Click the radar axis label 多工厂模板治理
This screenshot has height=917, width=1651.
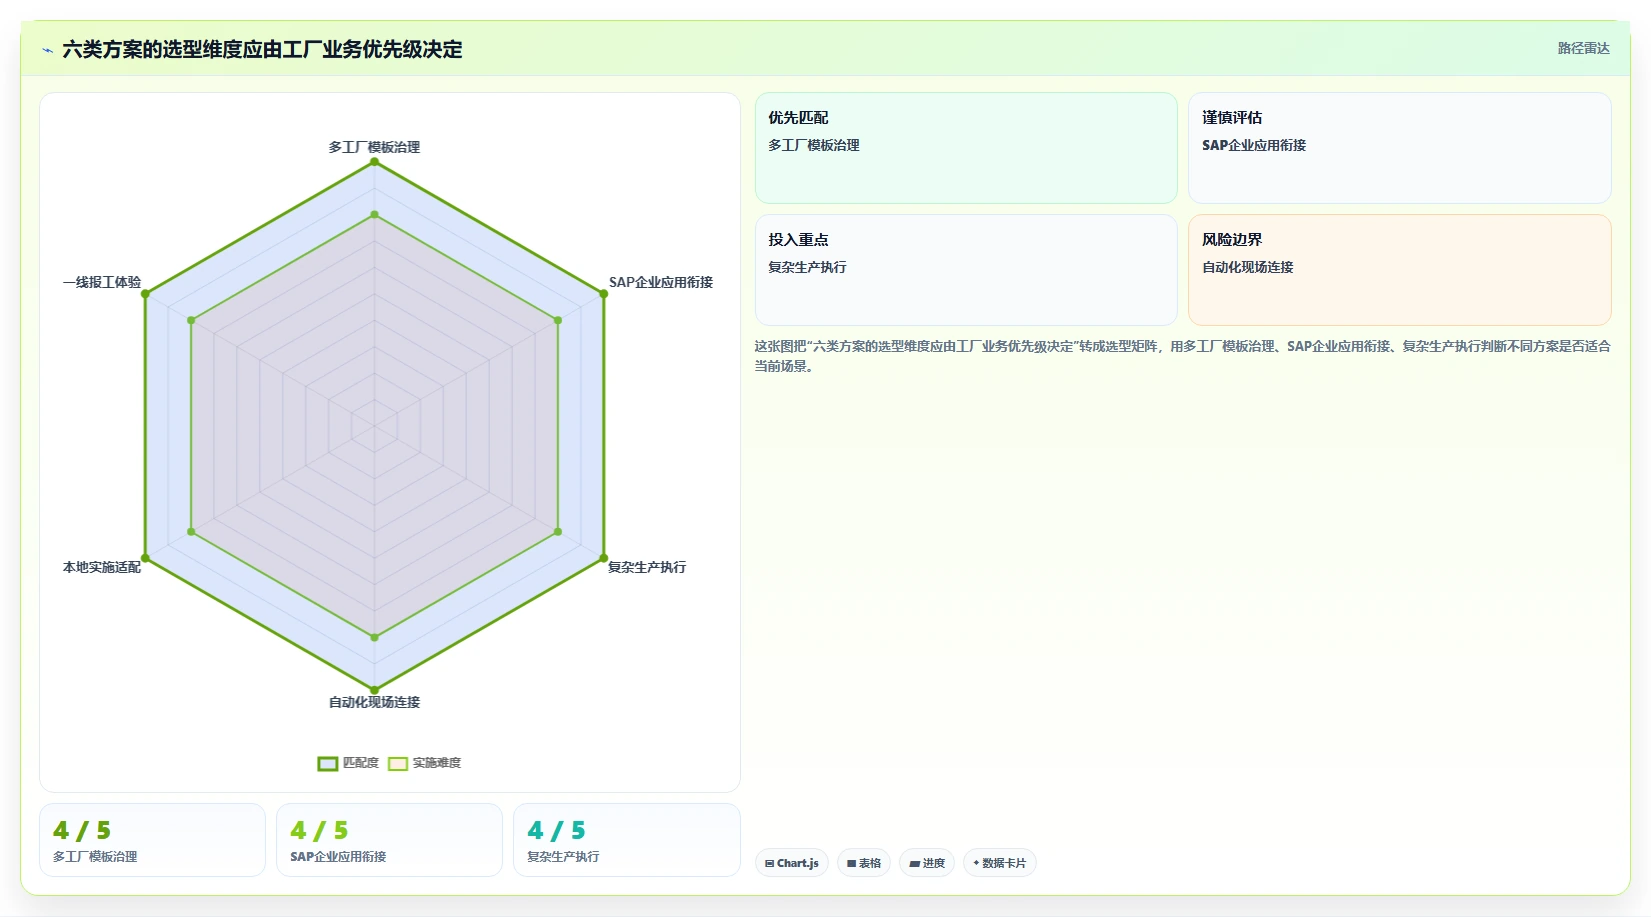tap(374, 147)
